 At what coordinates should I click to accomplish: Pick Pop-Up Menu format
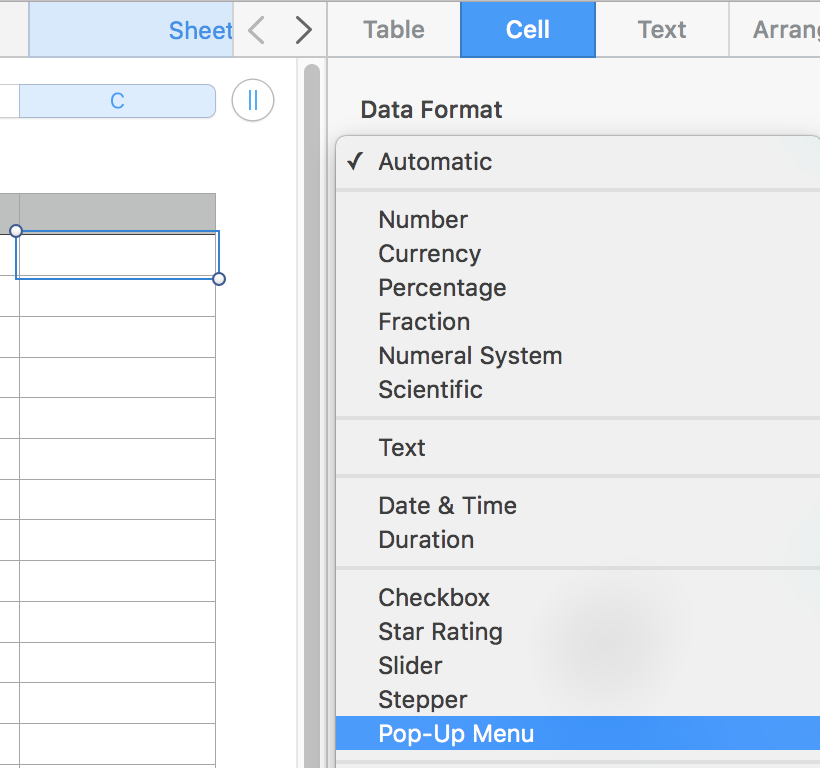(456, 734)
